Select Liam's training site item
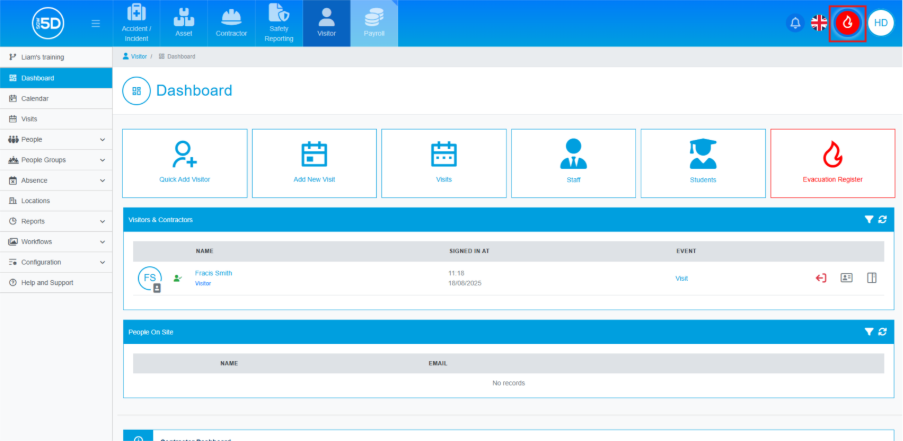Image resolution: width=903 pixels, height=441 pixels. 56,57
